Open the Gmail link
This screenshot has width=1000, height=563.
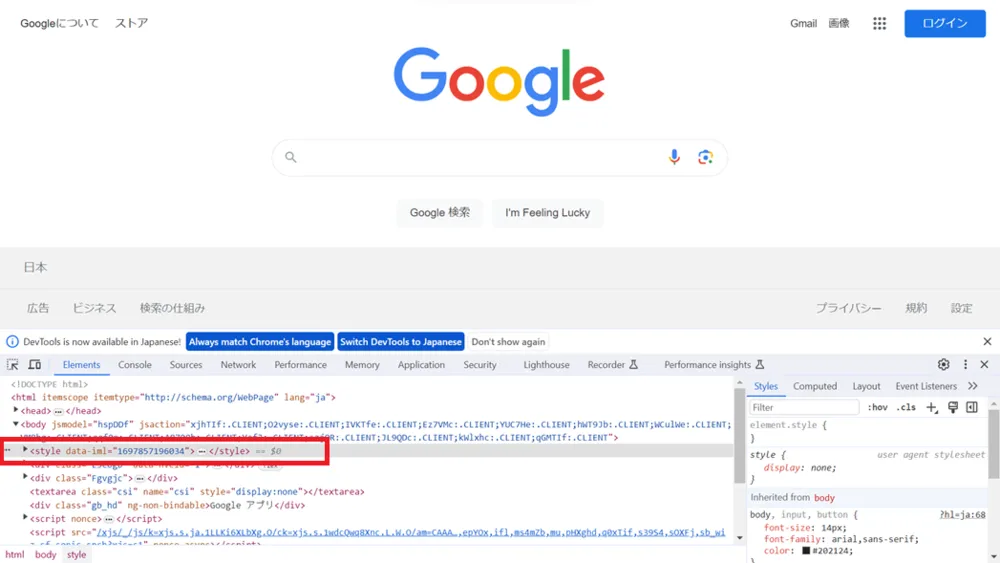803,24
